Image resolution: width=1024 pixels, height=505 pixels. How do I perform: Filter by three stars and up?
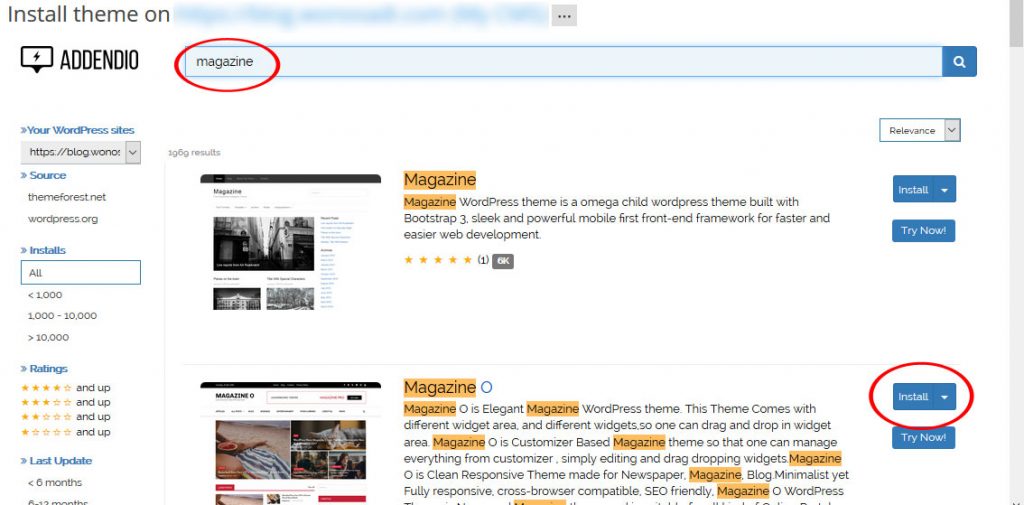pyautogui.click(x=65, y=402)
